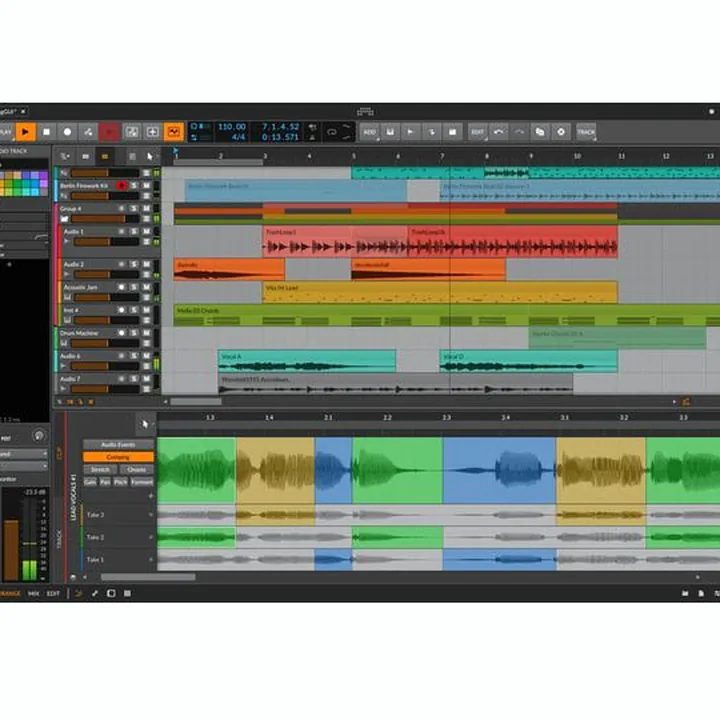Click the Formant button

[x=142, y=482]
